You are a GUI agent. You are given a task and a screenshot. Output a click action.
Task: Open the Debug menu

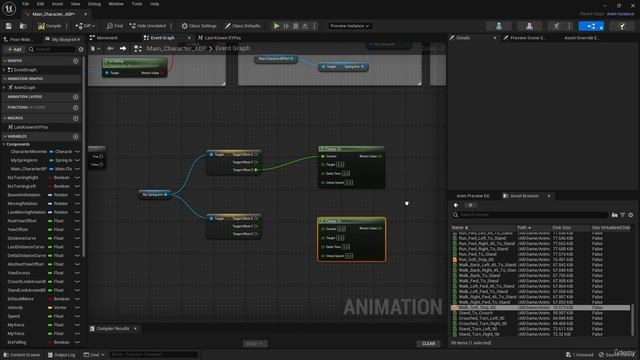[94, 4]
